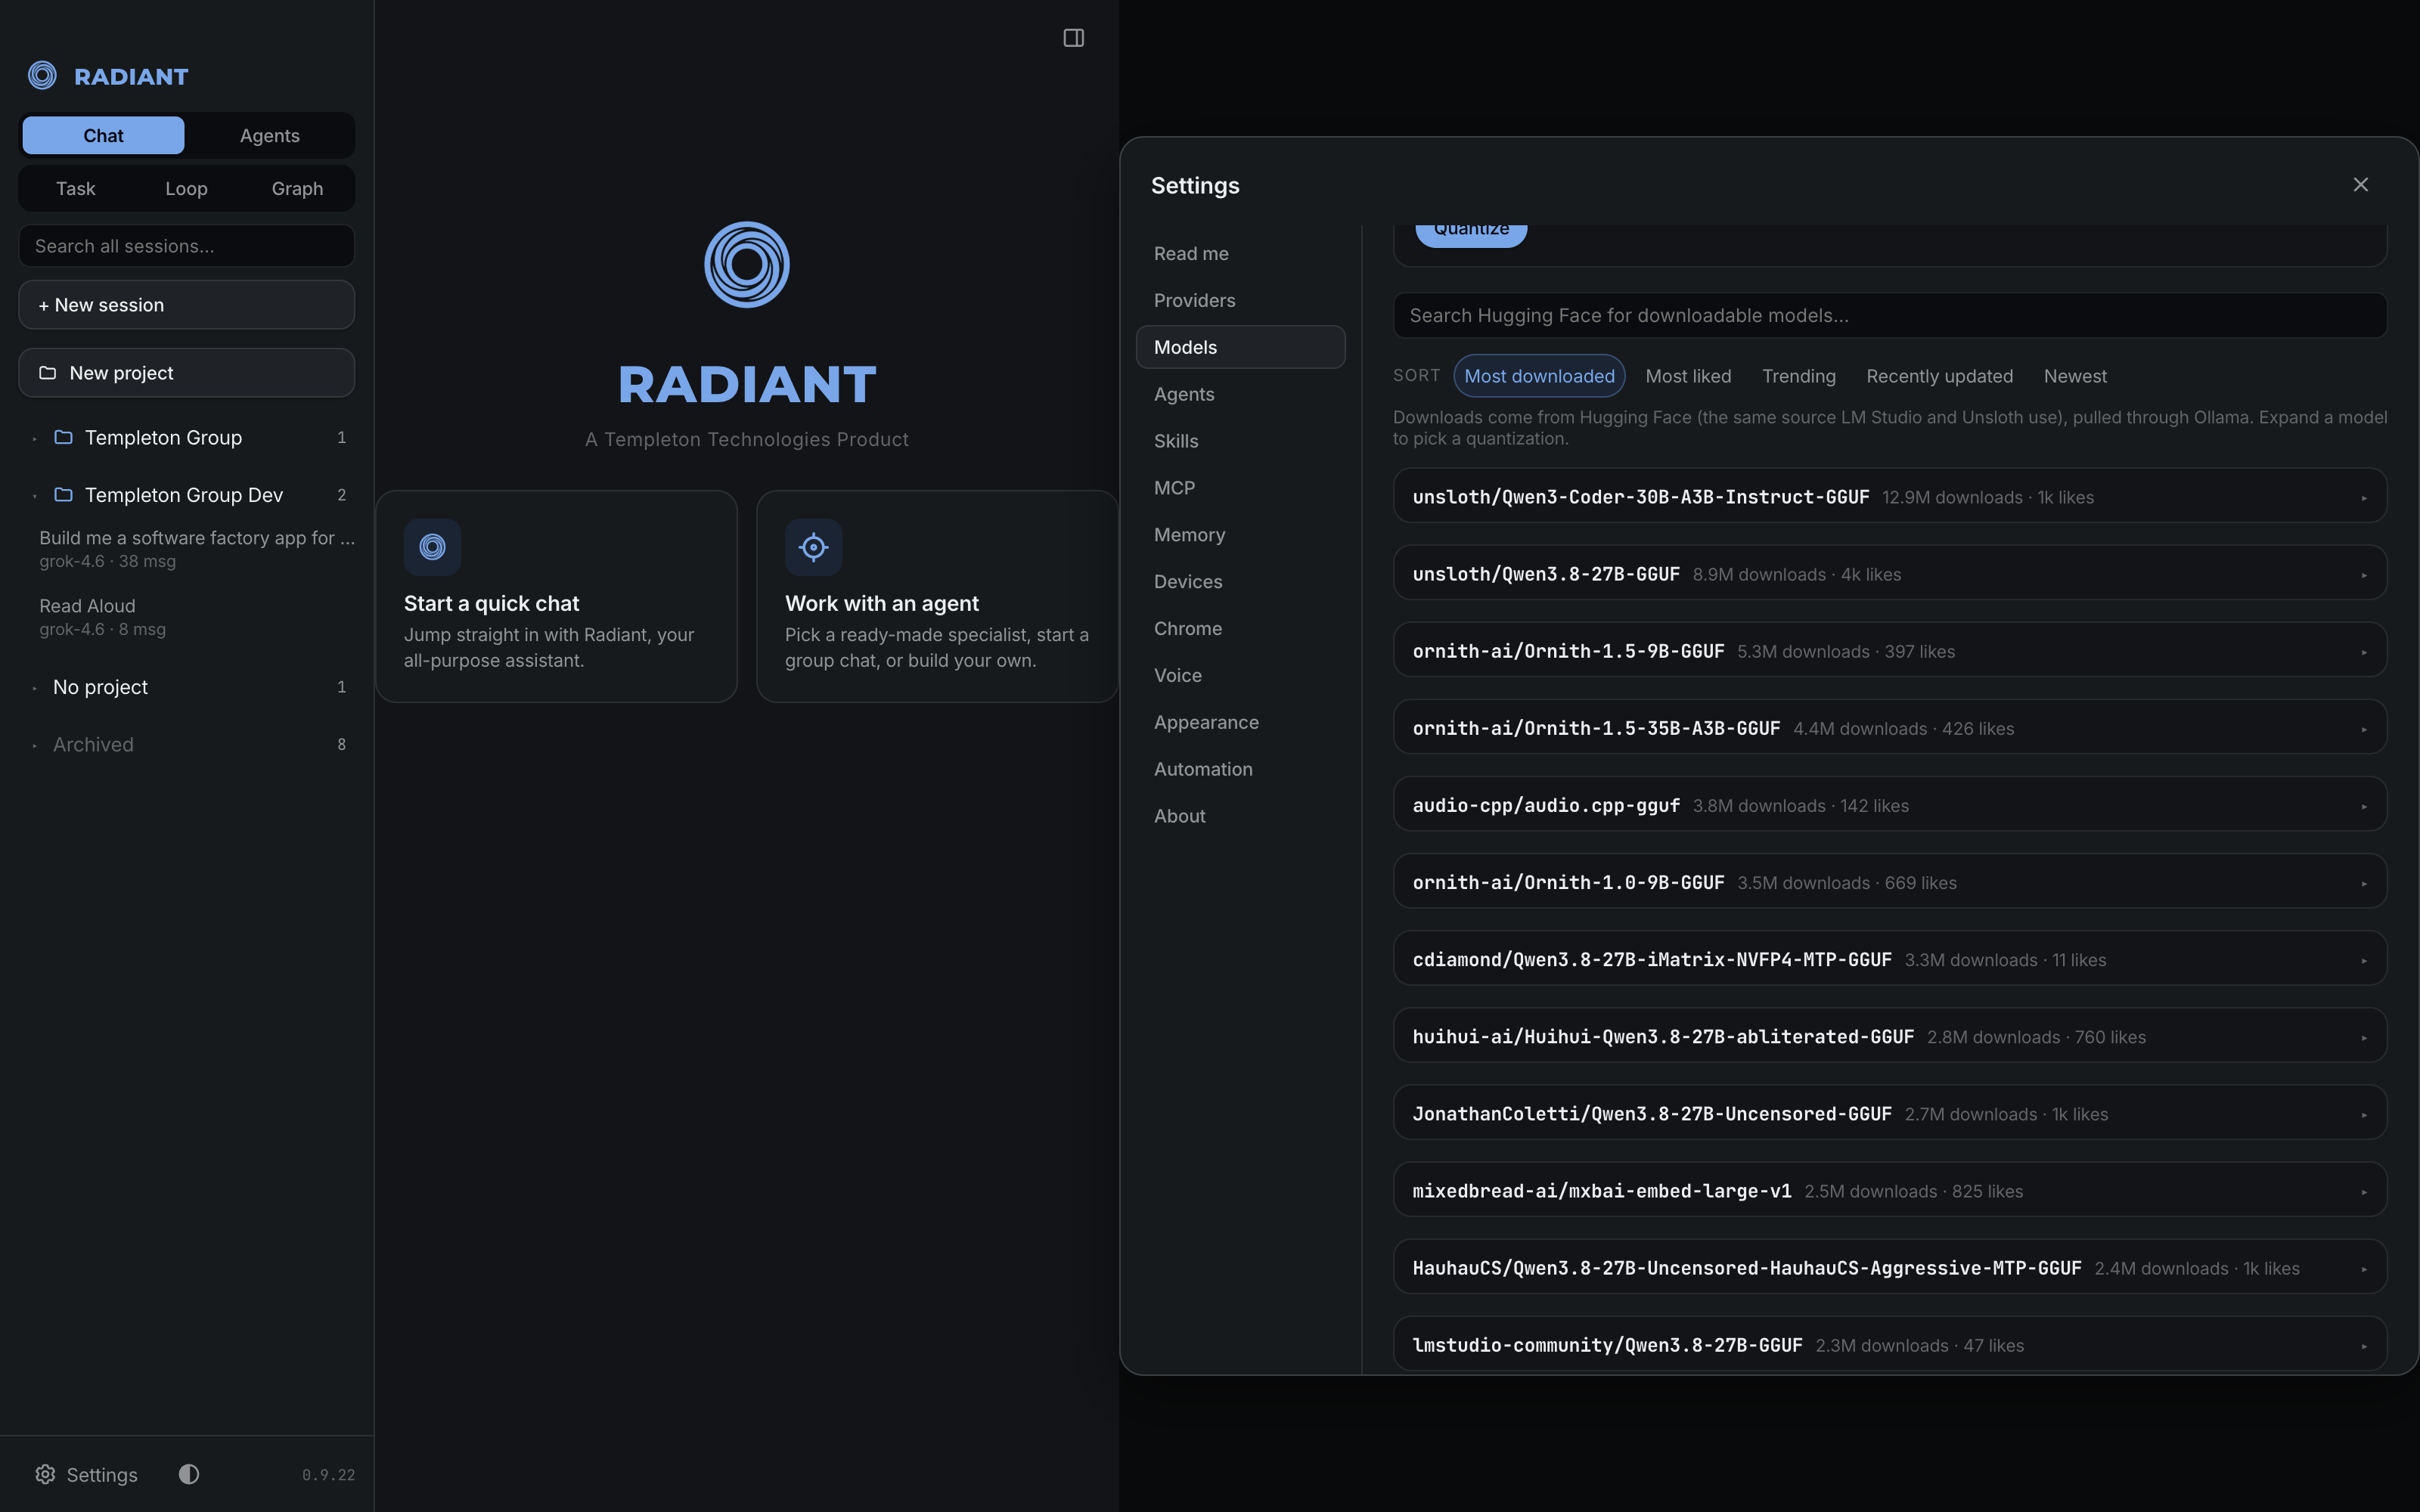Click the Templeton Group Dev folder icon
This screenshot has width=2420, height=1512.
click(x=63, y=495)
